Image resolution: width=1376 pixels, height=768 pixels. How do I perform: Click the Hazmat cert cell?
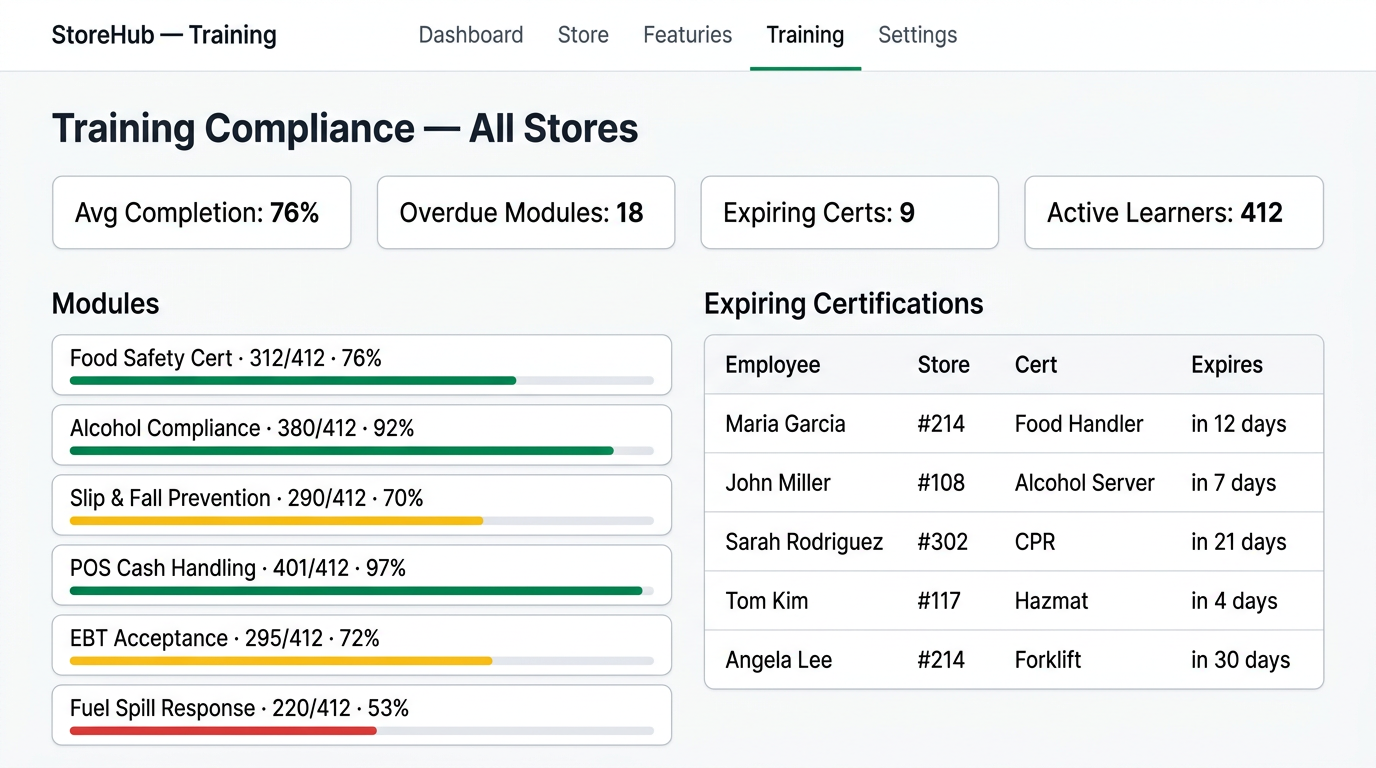(x=1052, y=601)
